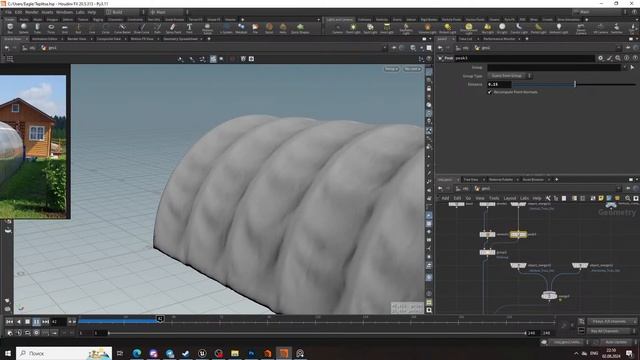Open the Windows menu
640x360 pixels.
click(x=64, y=12)
